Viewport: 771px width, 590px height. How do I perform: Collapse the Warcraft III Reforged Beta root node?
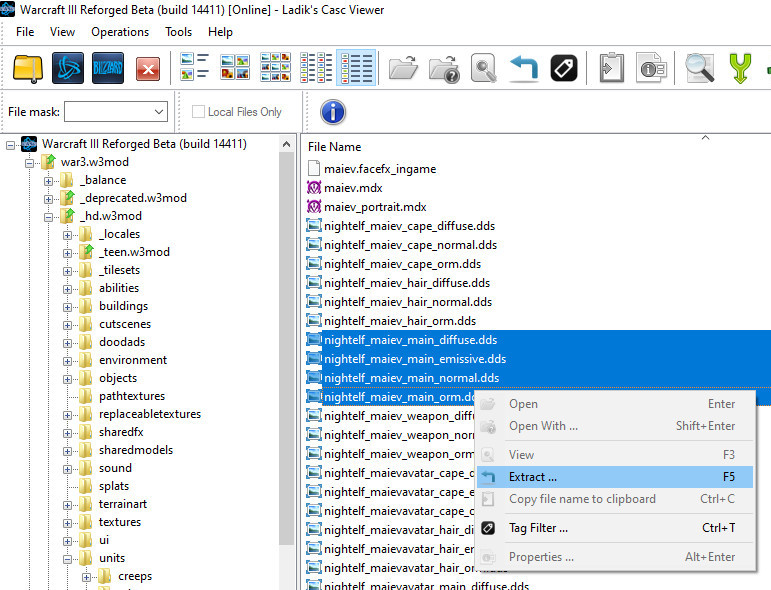point(10,145)
